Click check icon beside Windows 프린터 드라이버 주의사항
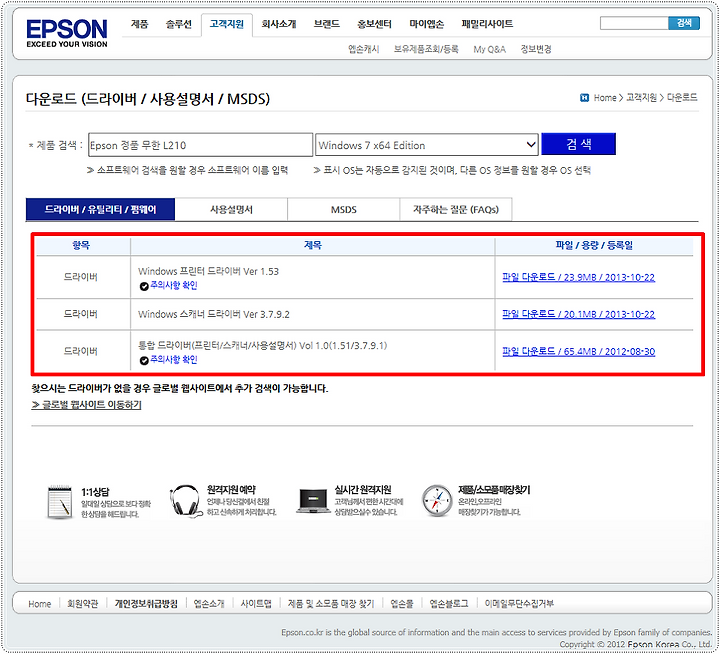Viewport: 720px width, 654px height. tap(144, 286)
